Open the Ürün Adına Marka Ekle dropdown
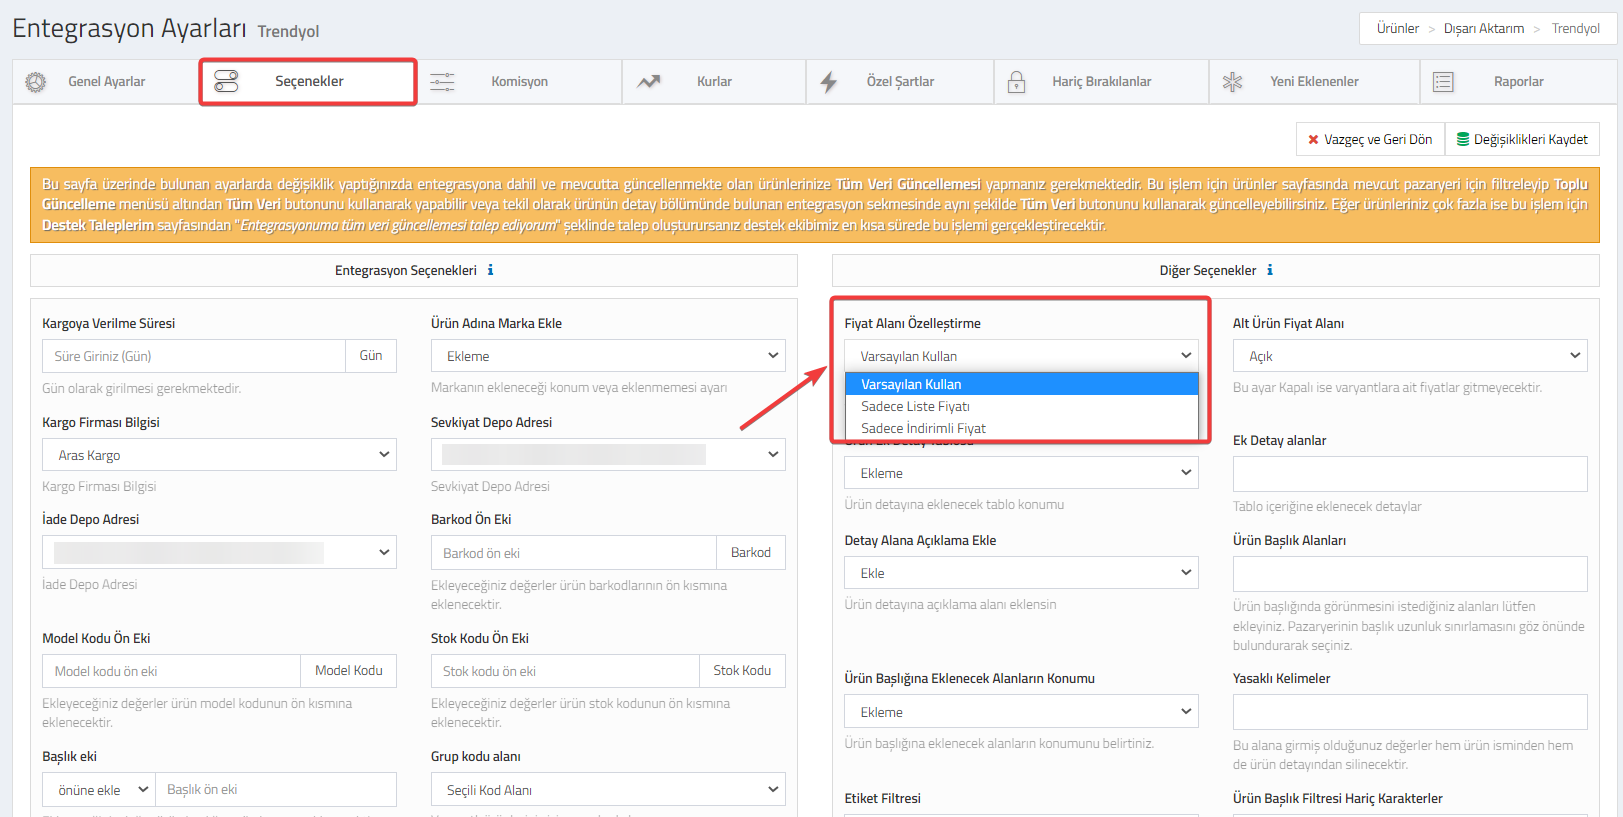 point(608,356)
